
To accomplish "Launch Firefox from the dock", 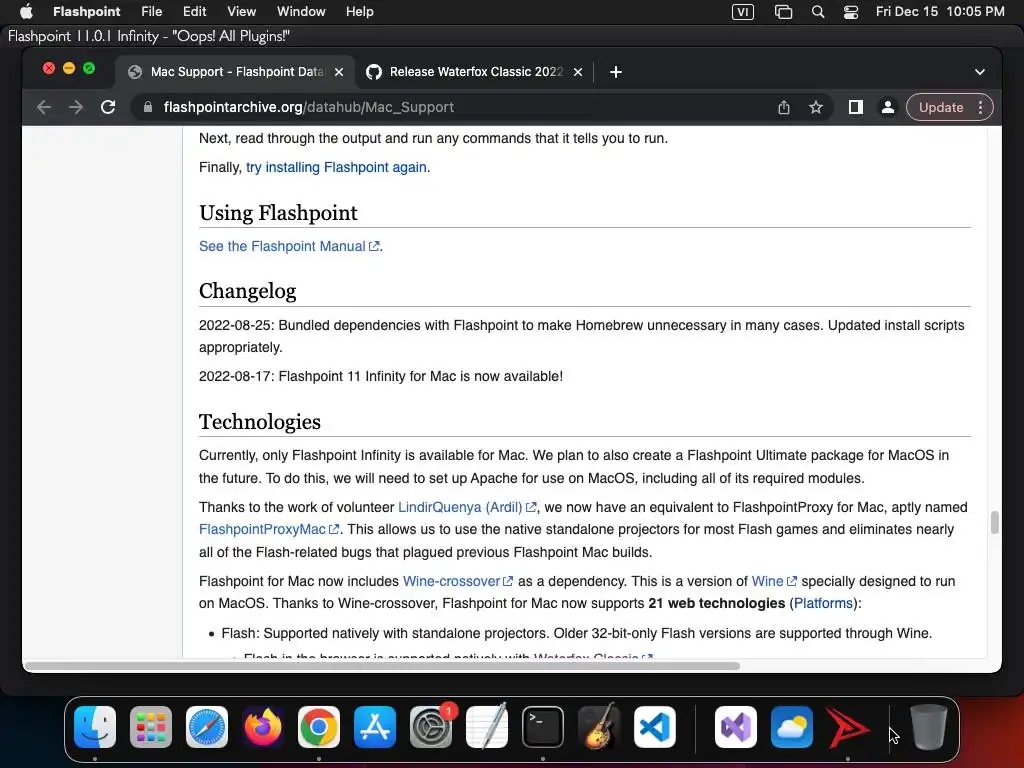I will point(263,727).
